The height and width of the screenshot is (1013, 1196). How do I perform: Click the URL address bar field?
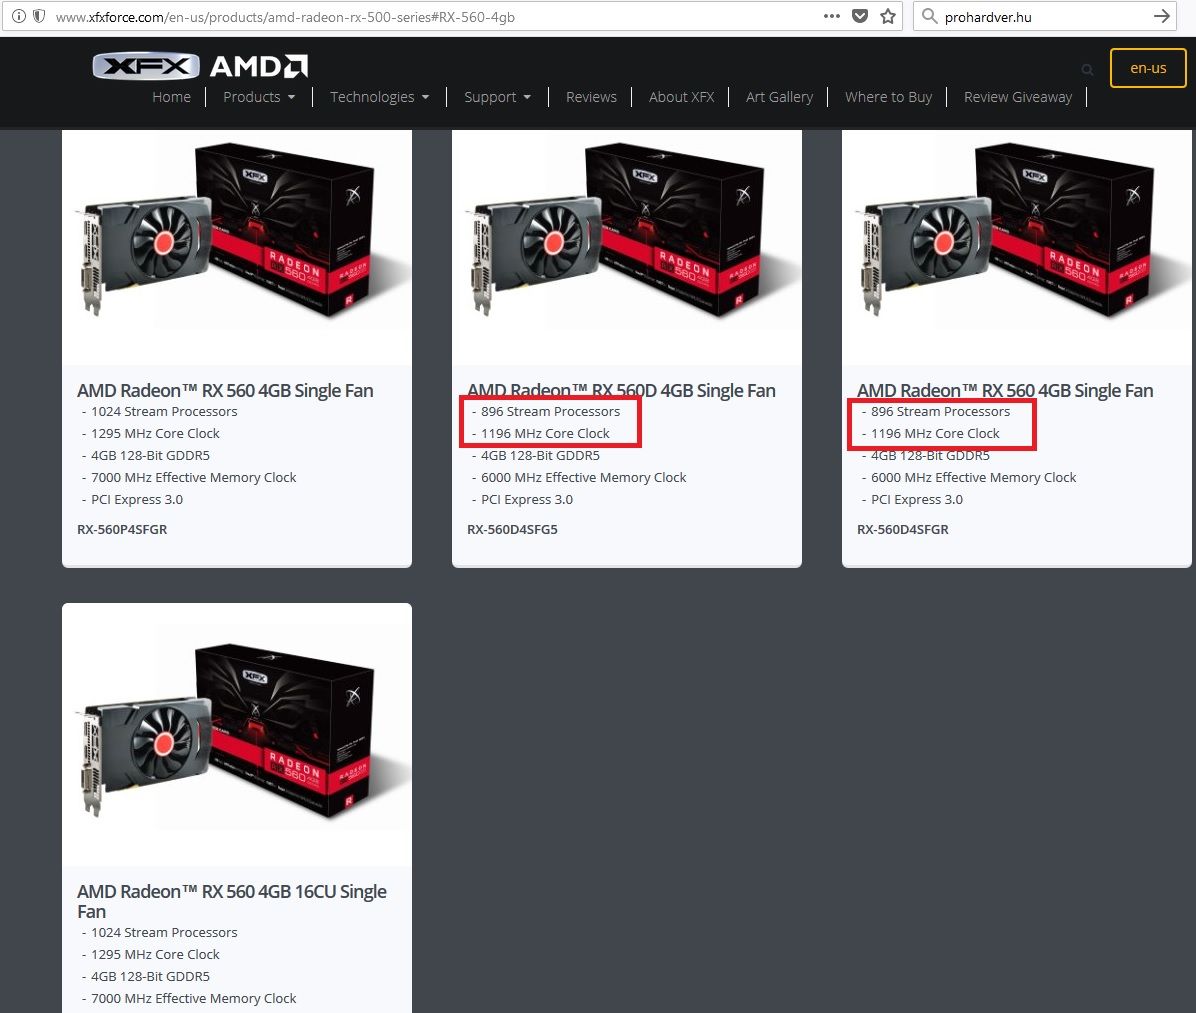point(435,17)
